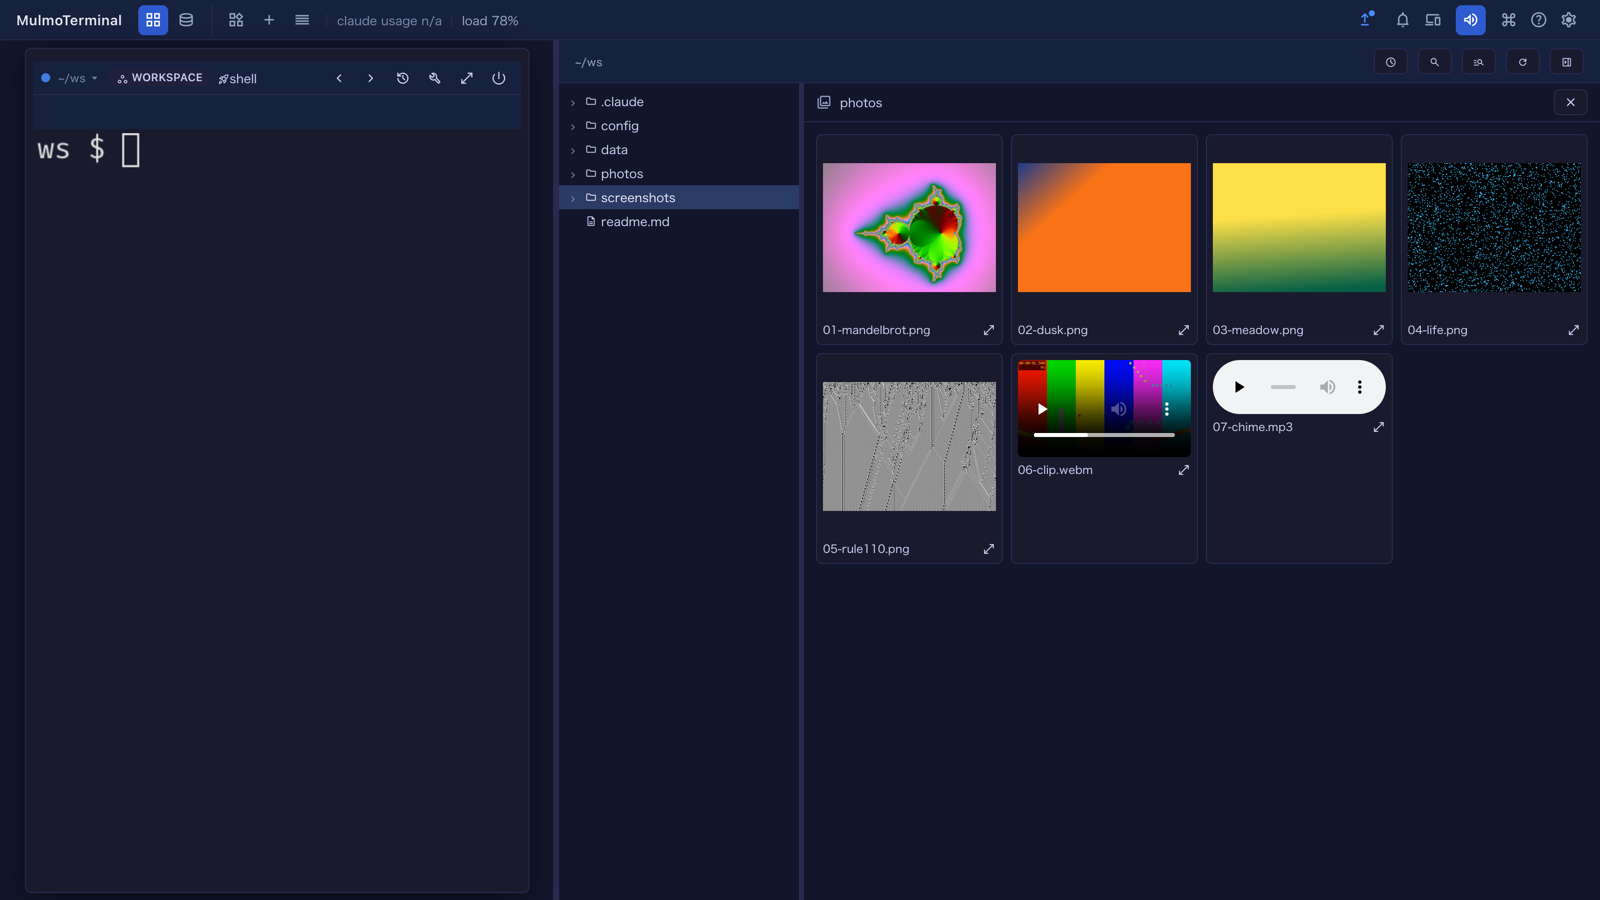Open readme.md in the file tree
This screenshot has height=900, width=1600.
pos(679,222)
